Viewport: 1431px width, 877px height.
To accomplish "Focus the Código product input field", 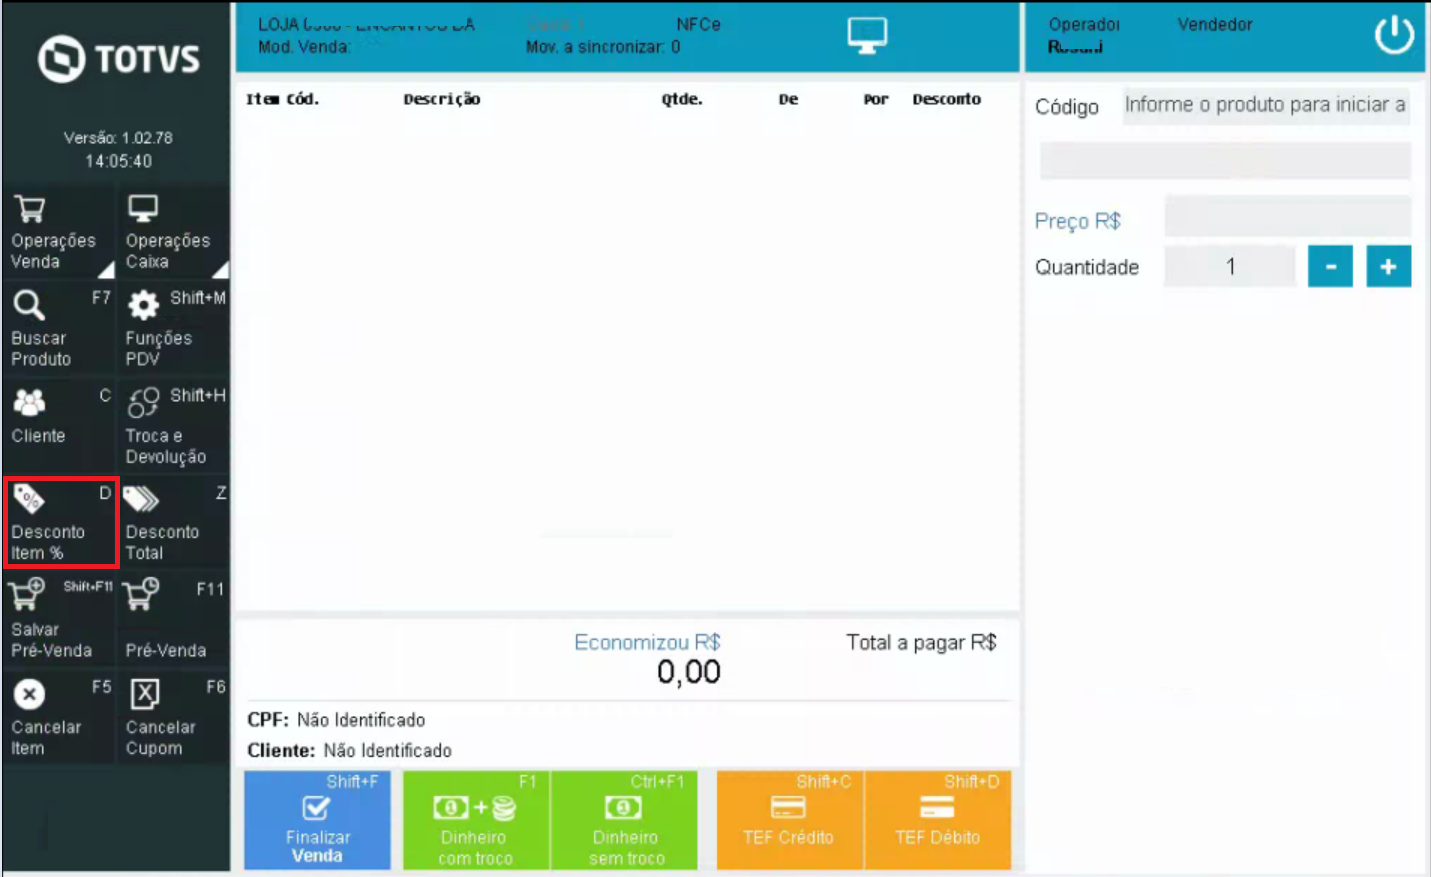I will 1266,105.
